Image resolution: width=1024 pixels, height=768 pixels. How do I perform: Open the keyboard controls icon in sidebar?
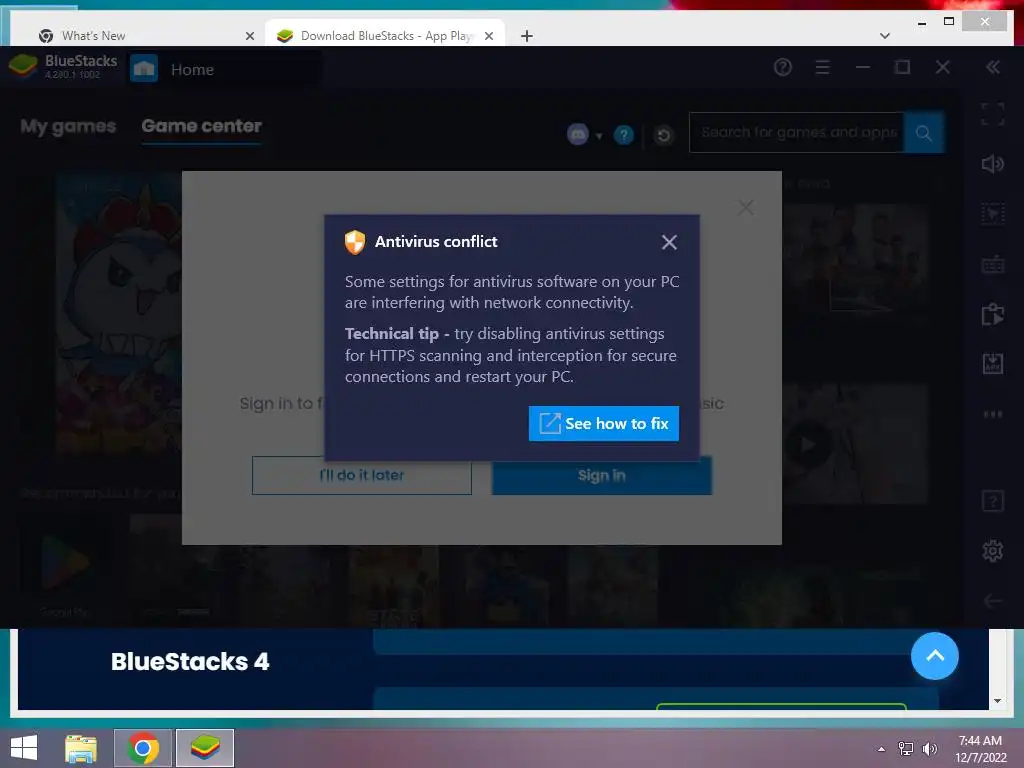(993, 264)
